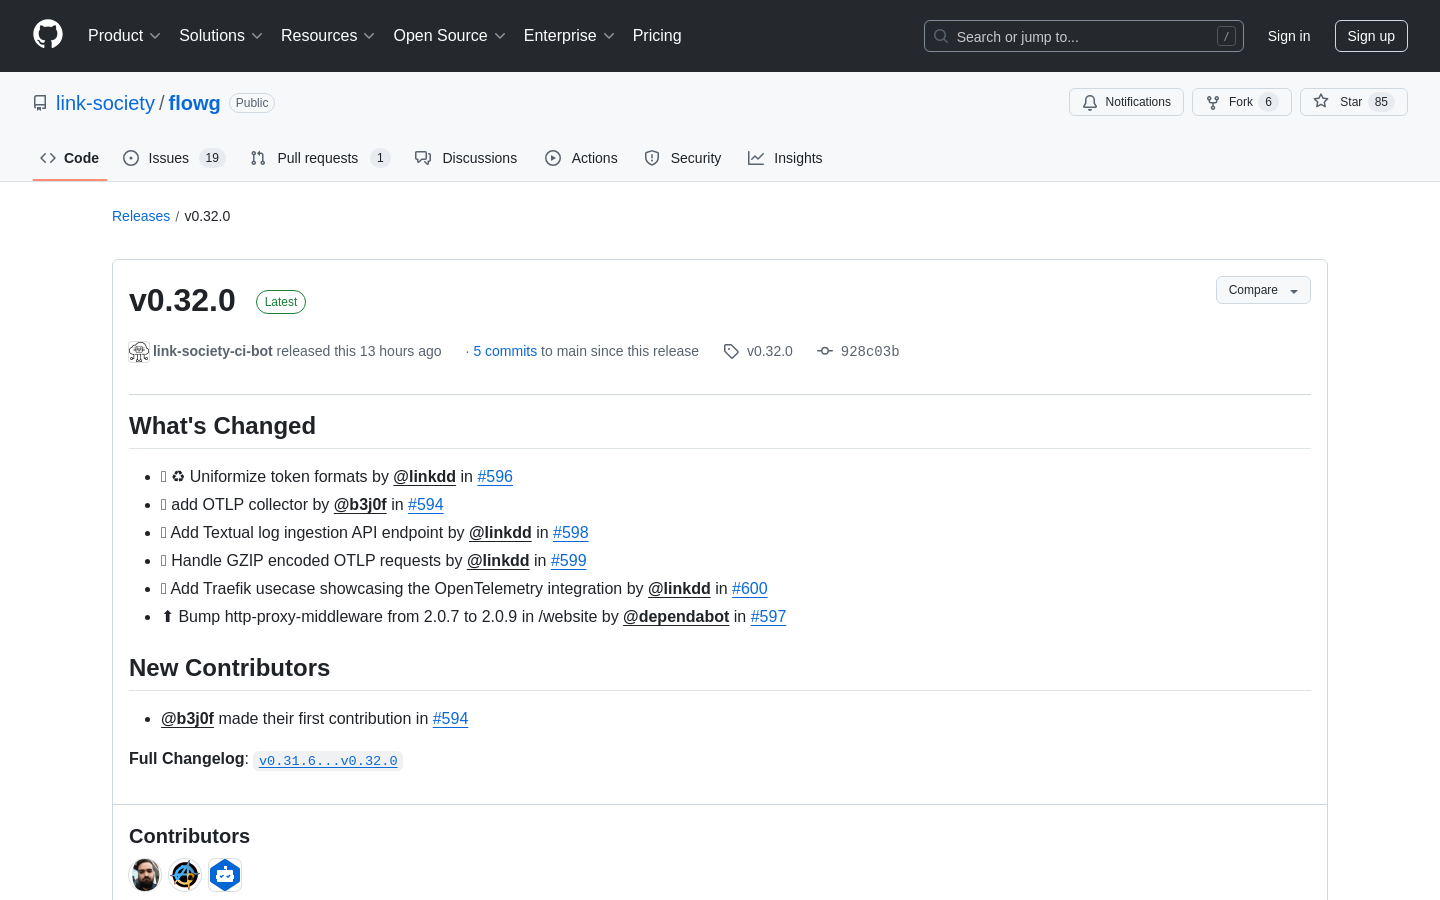Screen dimensions: 1440x900
Task: Open pull request #598
Action: click(x=571, y=532)
